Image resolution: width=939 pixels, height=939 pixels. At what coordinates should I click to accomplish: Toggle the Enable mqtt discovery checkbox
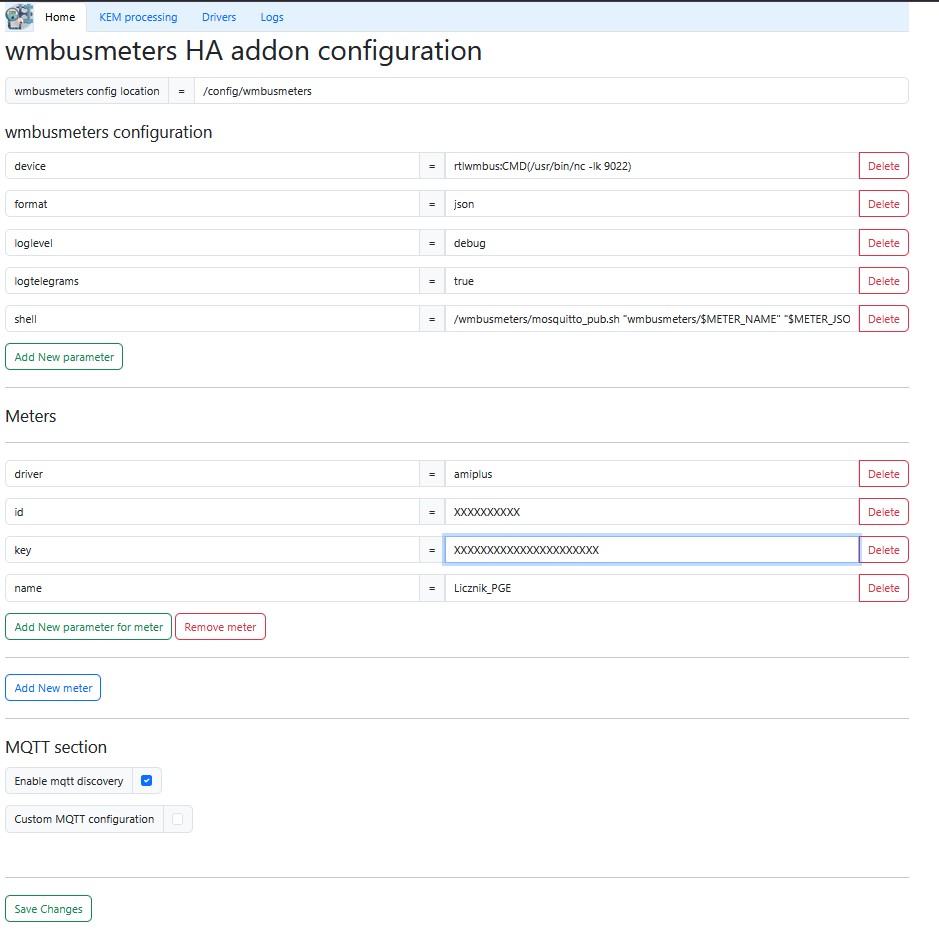pyautogui.click(x=147, y=781)
